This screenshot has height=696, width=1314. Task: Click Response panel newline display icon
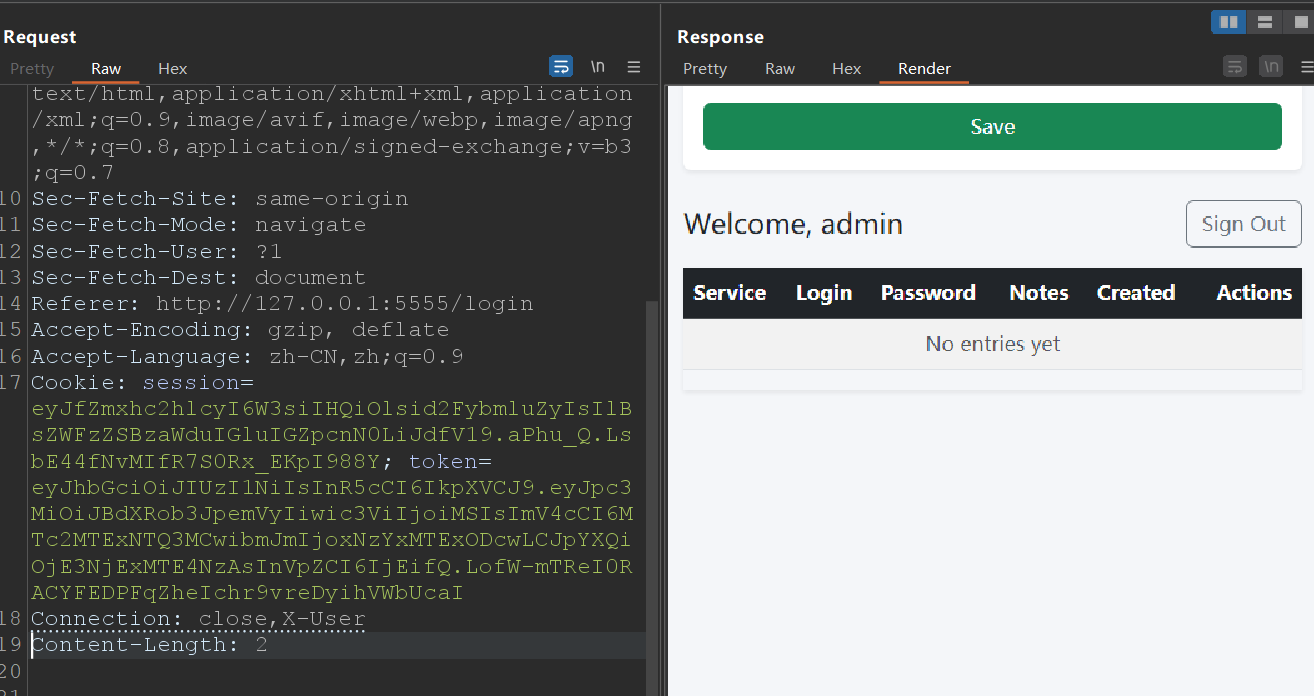pos(1271,67)
